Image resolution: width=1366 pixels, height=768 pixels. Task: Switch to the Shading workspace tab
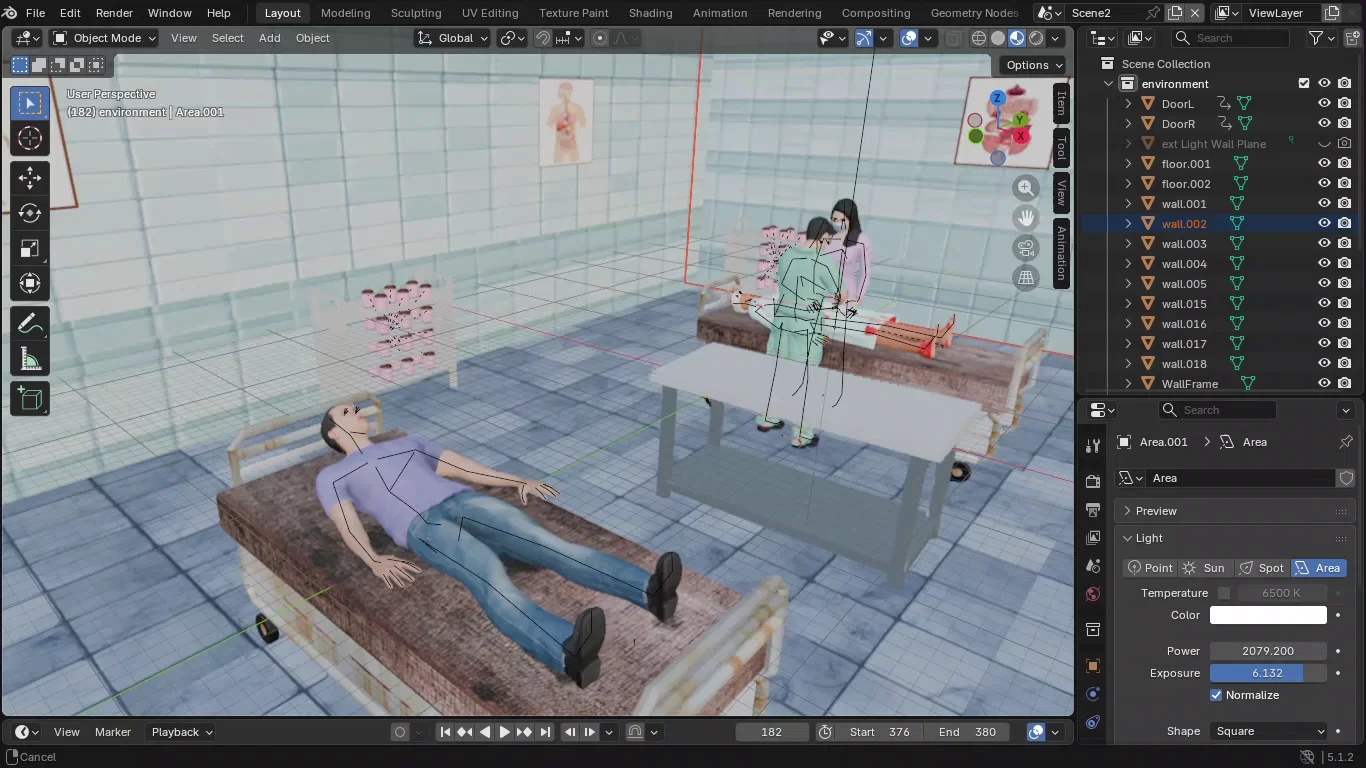click(650, 13)
